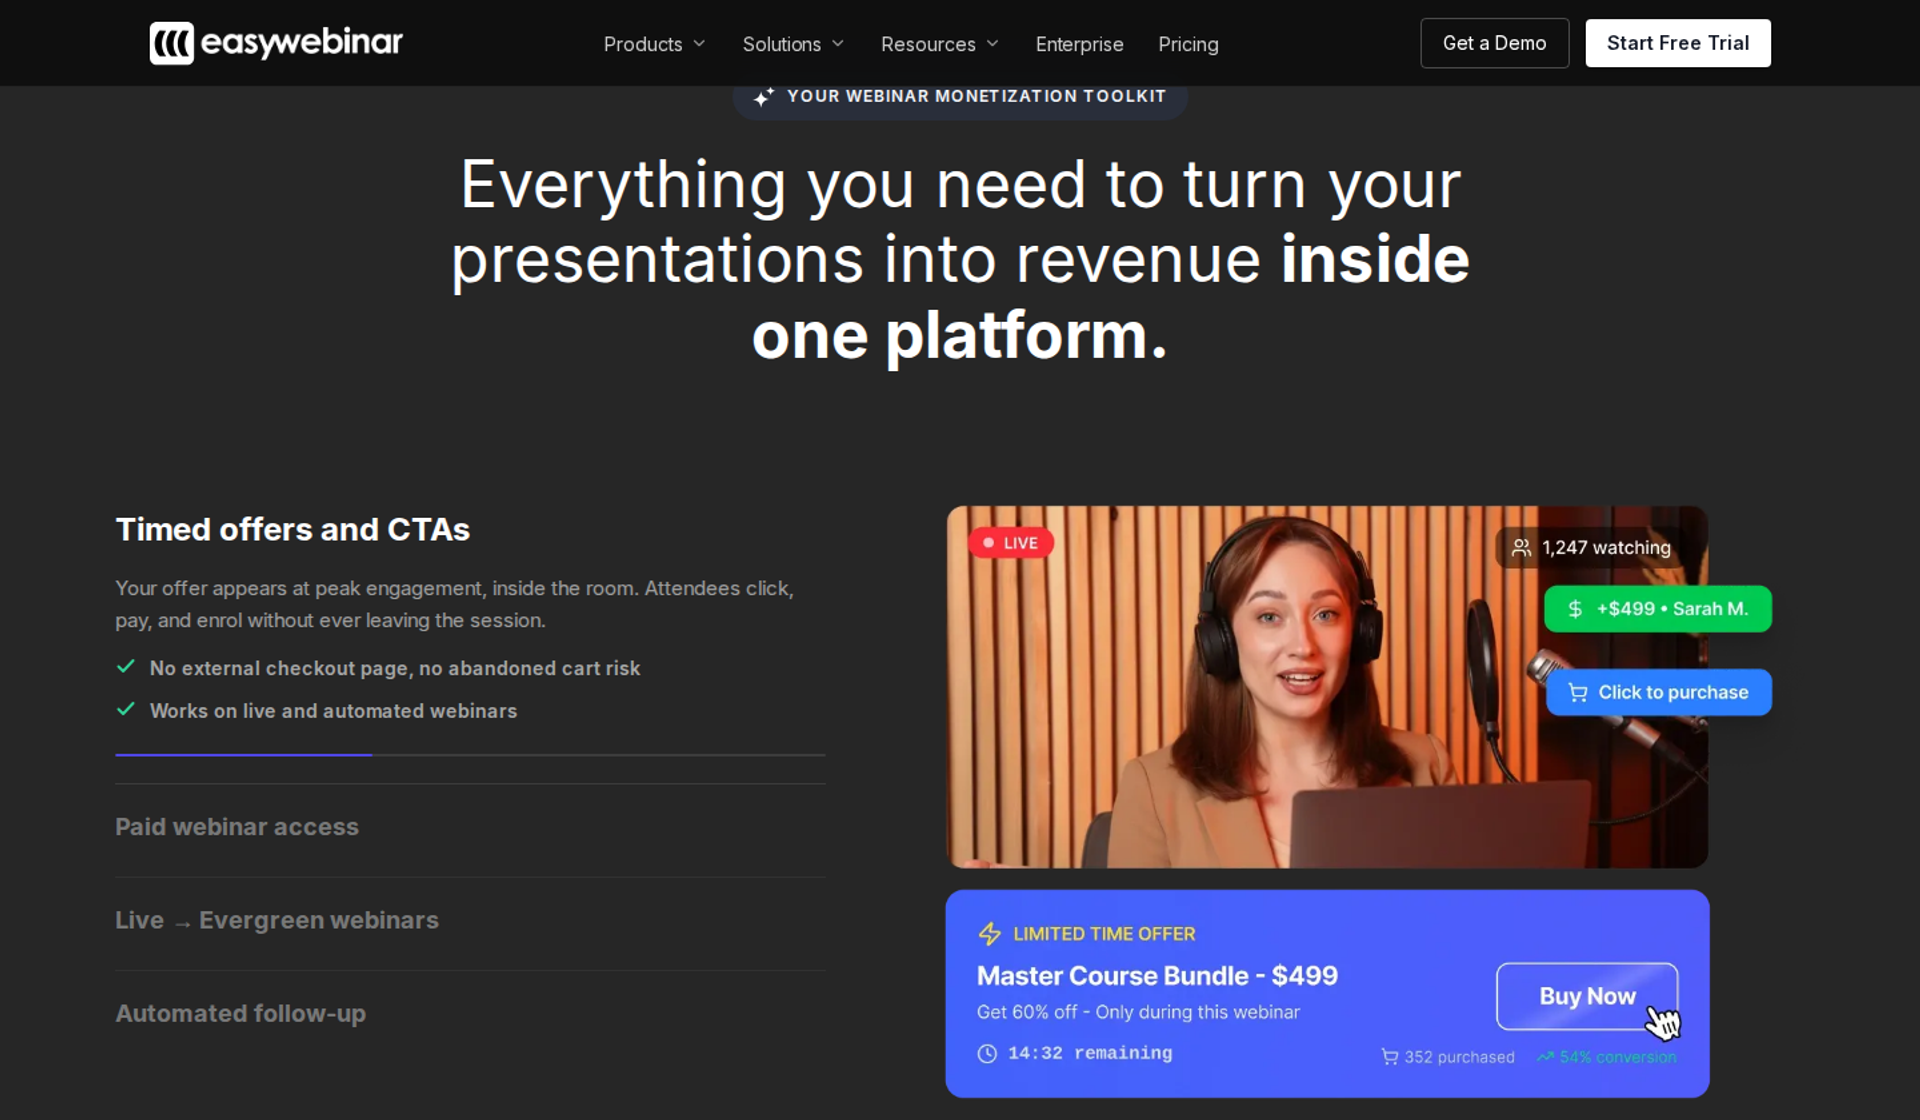The image size is (1920, 1120).
Task: Expand Live to Evergreen webinars section
Action: point(470,921)
